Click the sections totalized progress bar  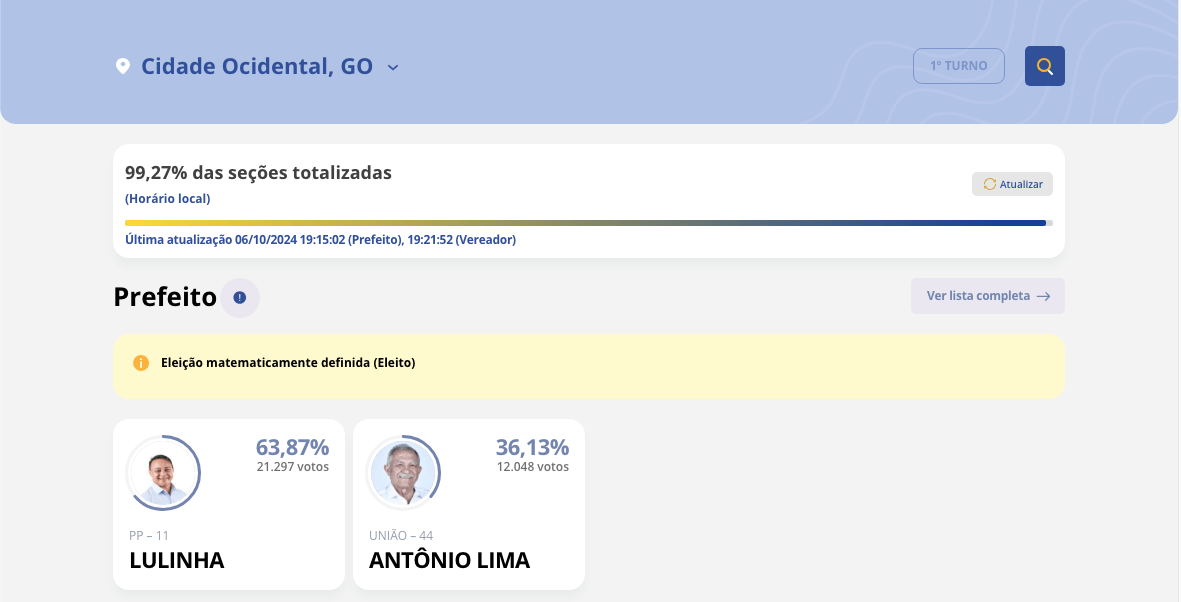click(588, 223)
